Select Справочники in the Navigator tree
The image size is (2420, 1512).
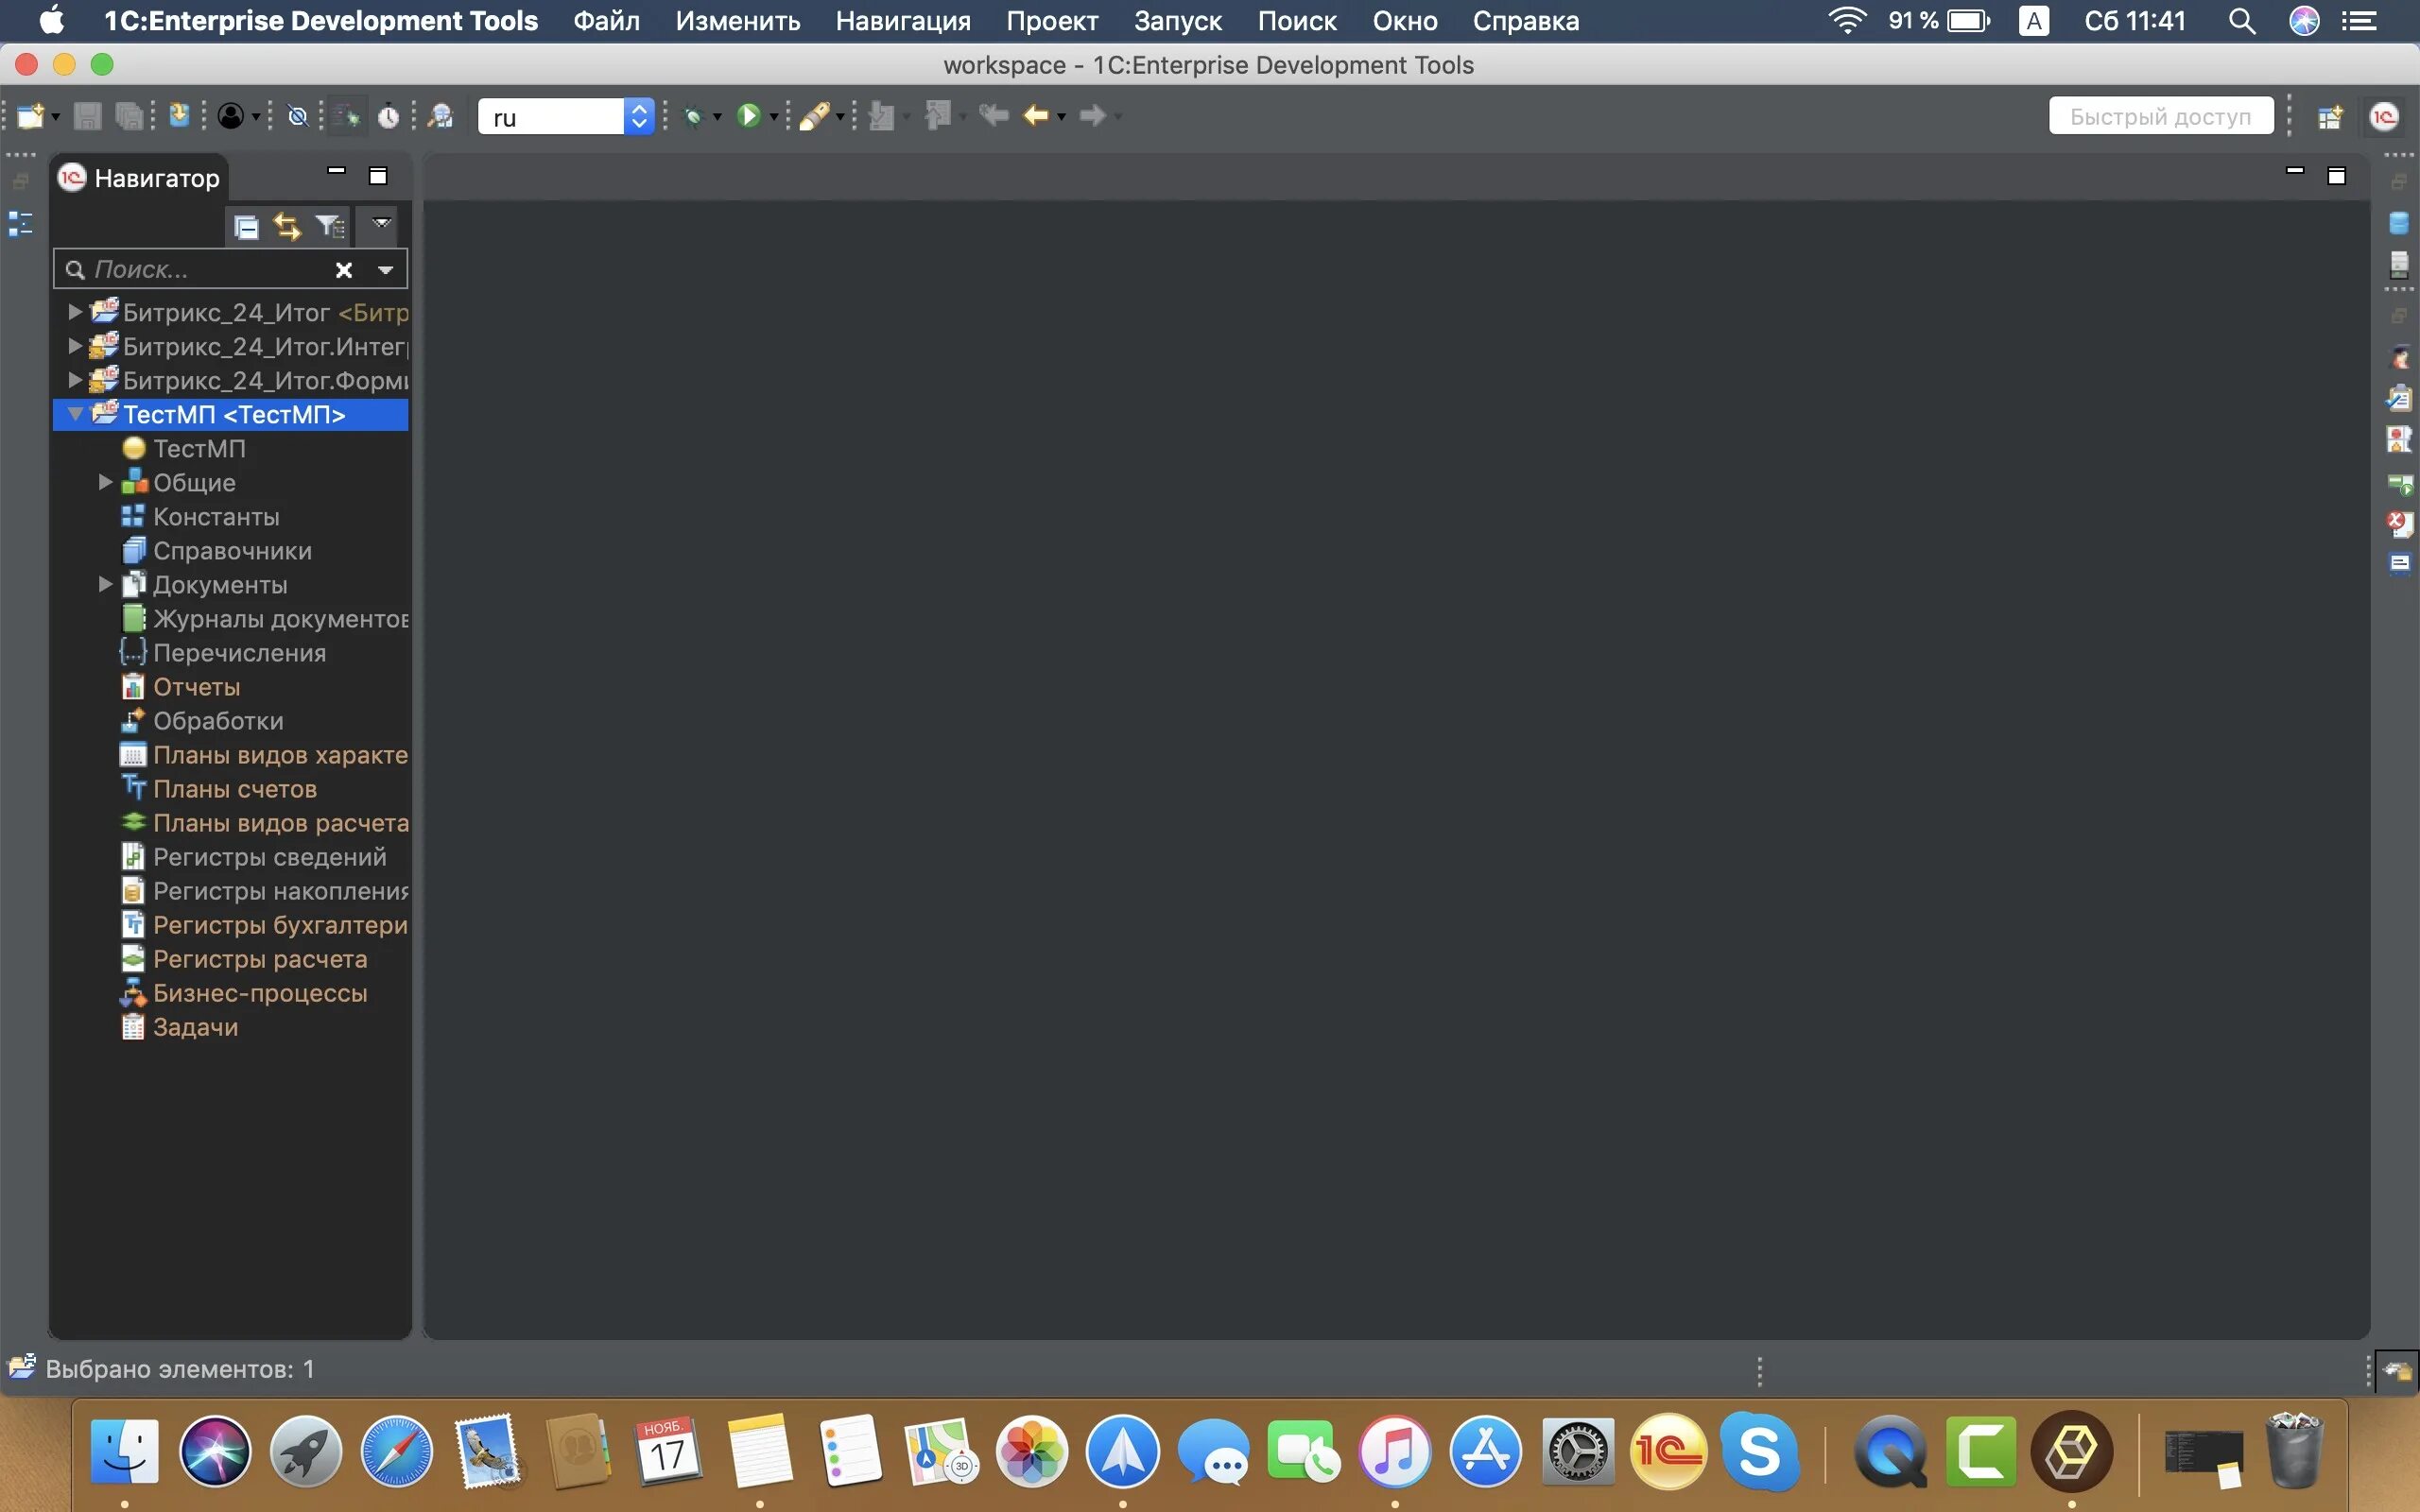click(232, 551)
